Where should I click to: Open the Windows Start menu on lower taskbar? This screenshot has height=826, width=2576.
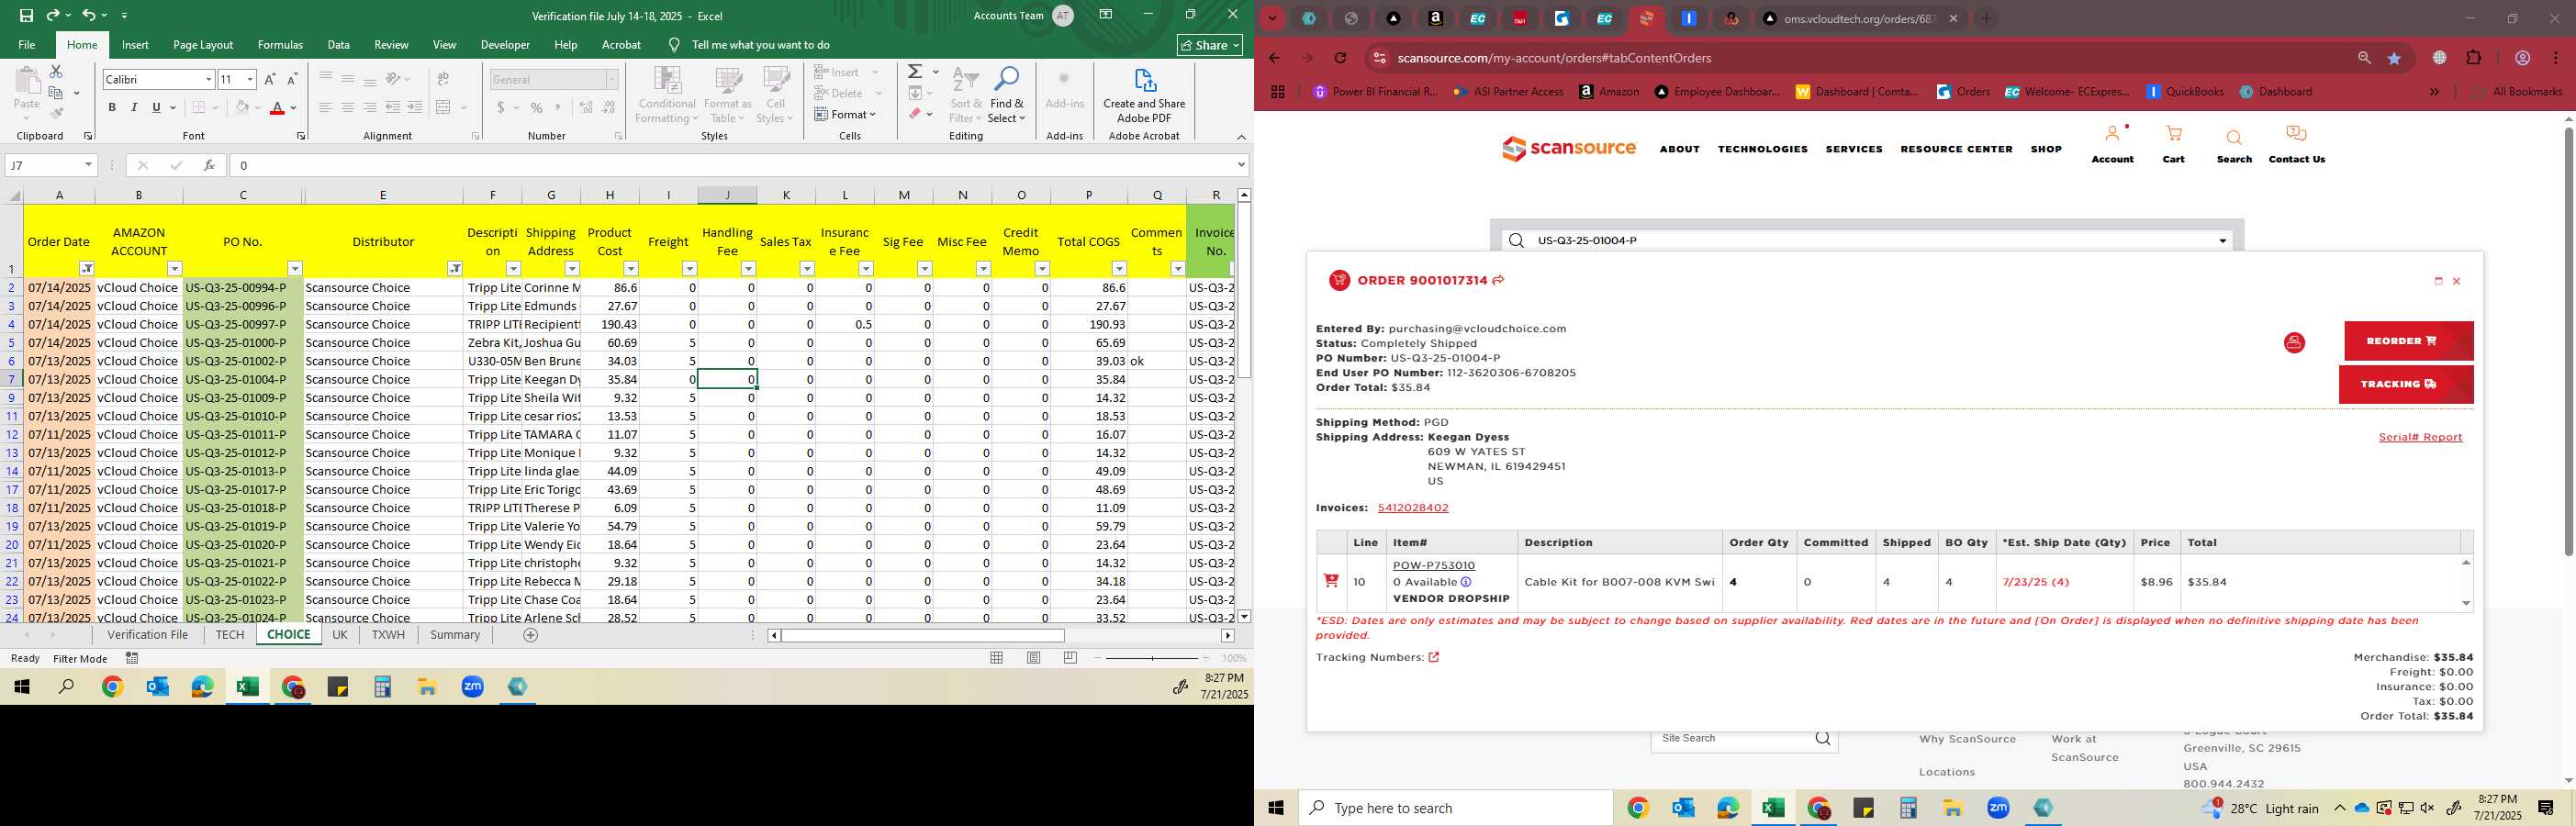coord(1276,808)
